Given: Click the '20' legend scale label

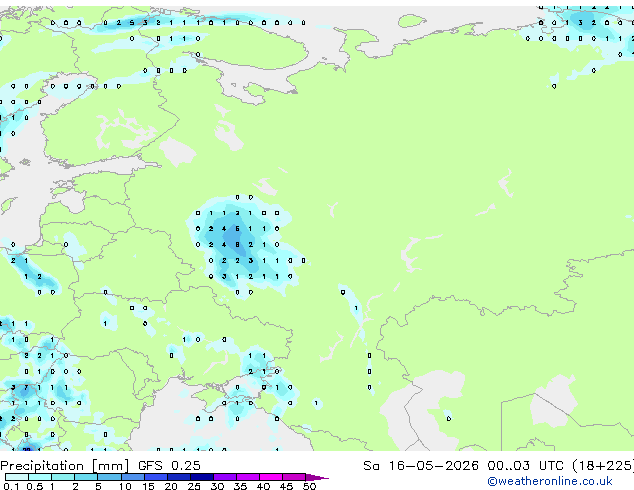Looking at the screenshot, I should pos(171,486).
